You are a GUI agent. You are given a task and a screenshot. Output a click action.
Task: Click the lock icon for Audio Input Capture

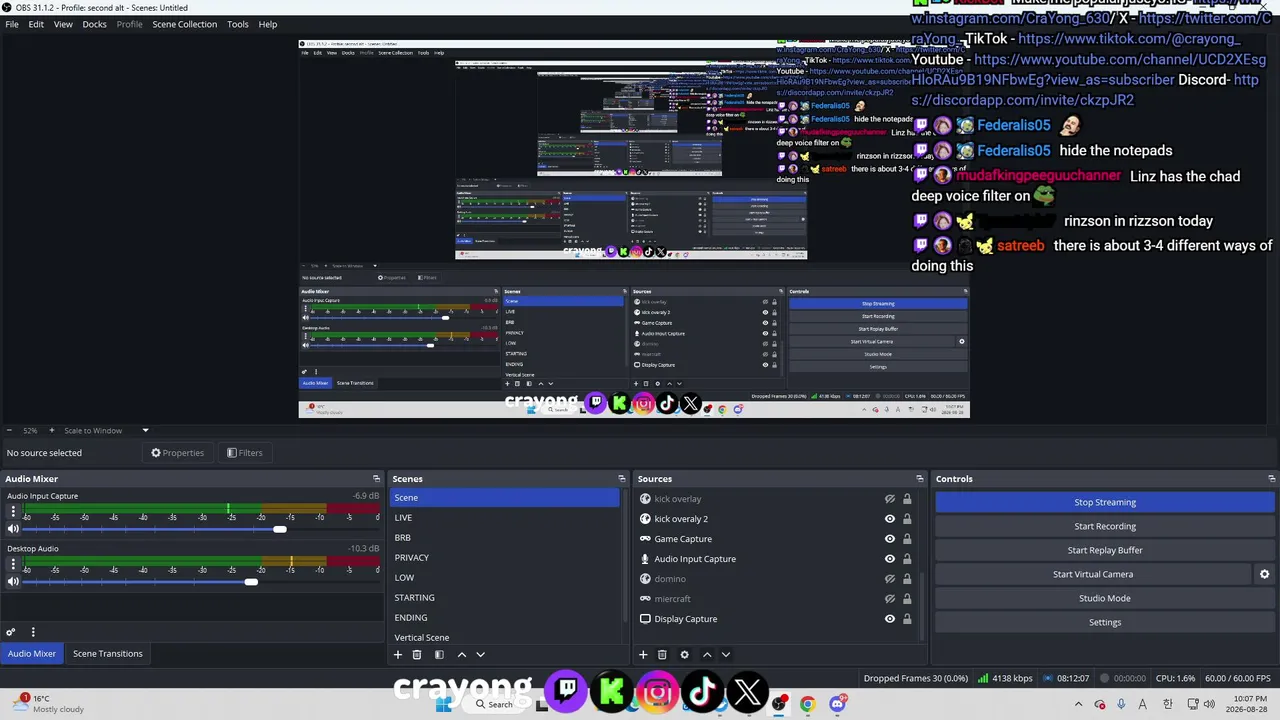[x=907, y=559]
